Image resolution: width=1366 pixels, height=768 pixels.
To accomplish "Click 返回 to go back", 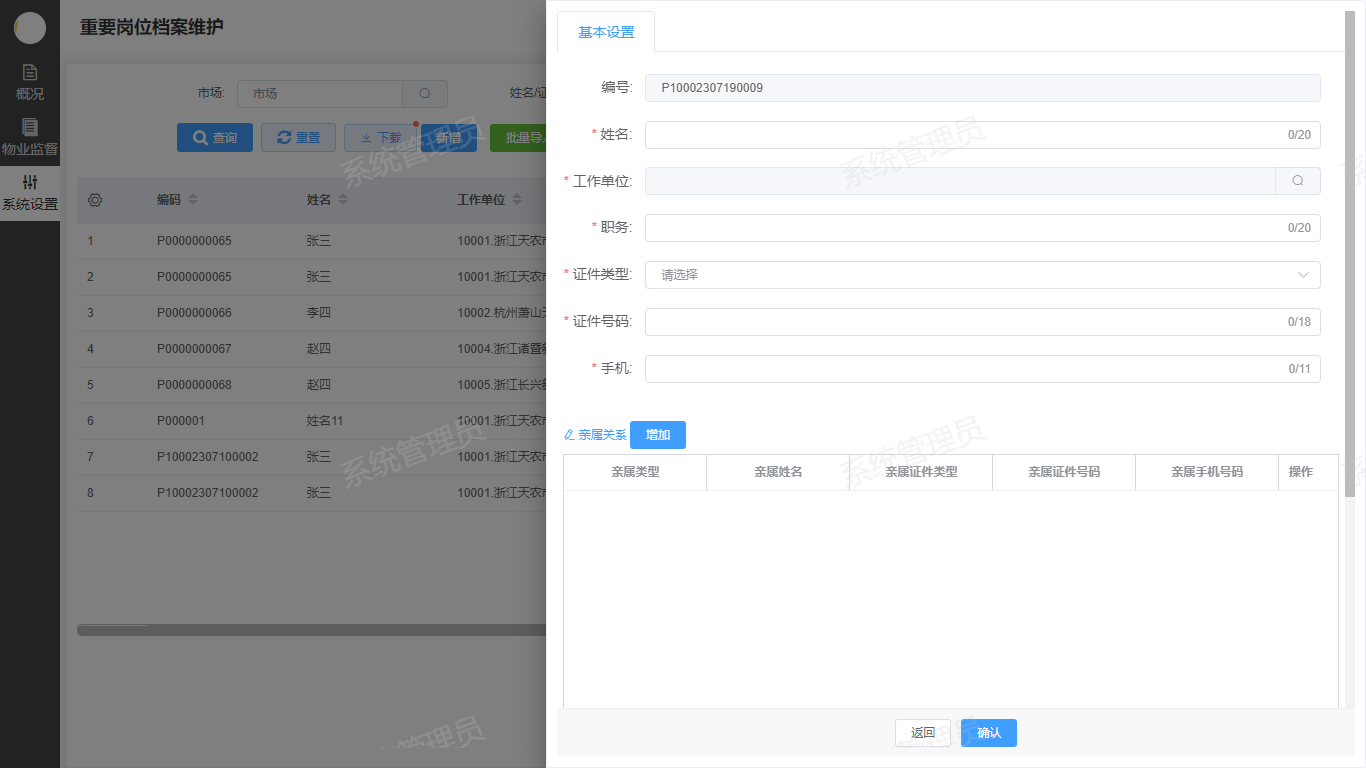I will tap(922, 733).
